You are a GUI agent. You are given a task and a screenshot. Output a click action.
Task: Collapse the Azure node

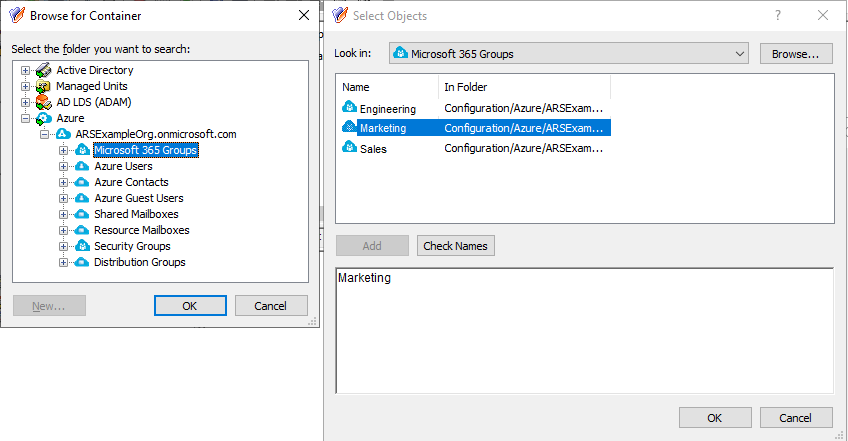pos(25,118)
